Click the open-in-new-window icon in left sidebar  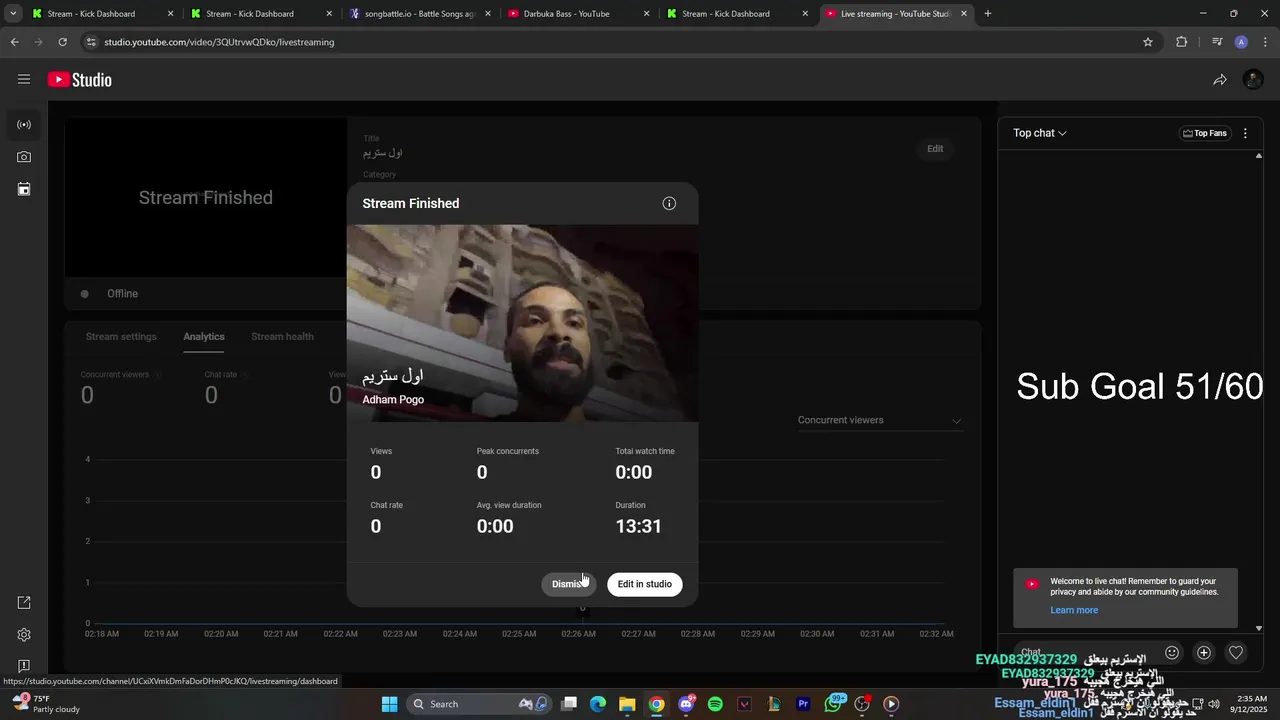[24, 603]
